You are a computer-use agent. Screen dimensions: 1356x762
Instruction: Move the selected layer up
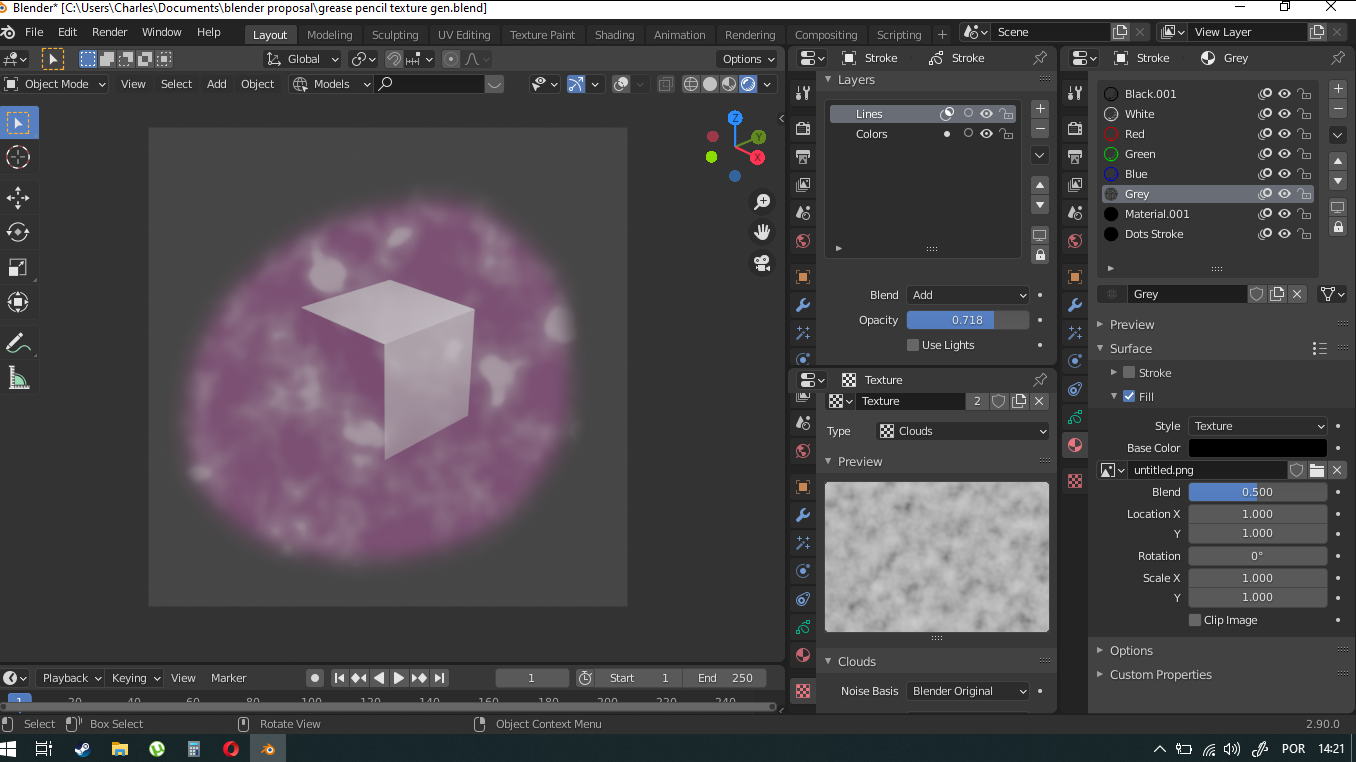pos(1040,185)
